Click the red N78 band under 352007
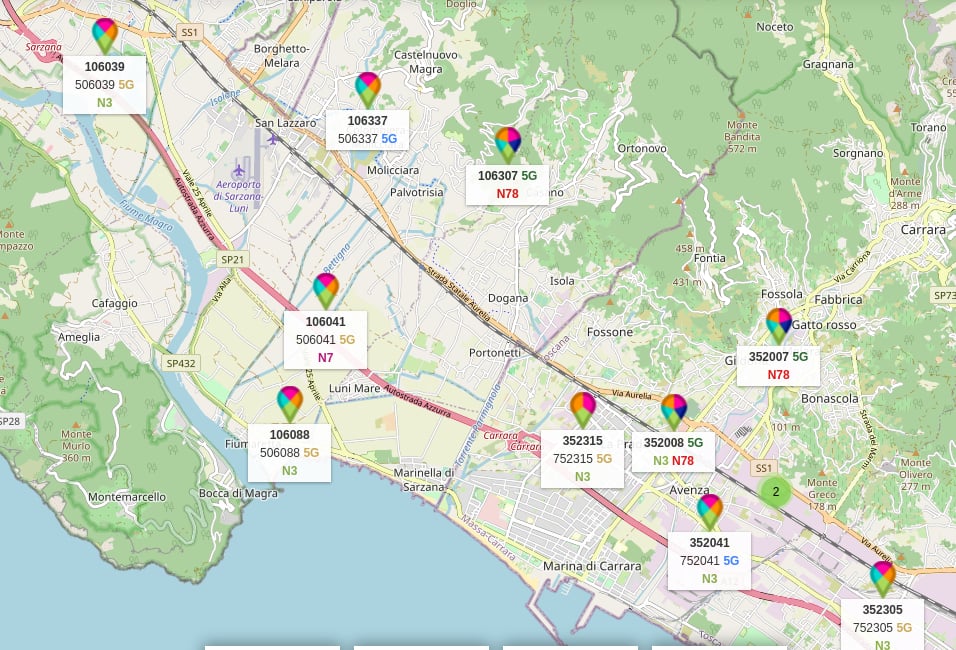This screenshot has height=650, width=956. [779, 375]
